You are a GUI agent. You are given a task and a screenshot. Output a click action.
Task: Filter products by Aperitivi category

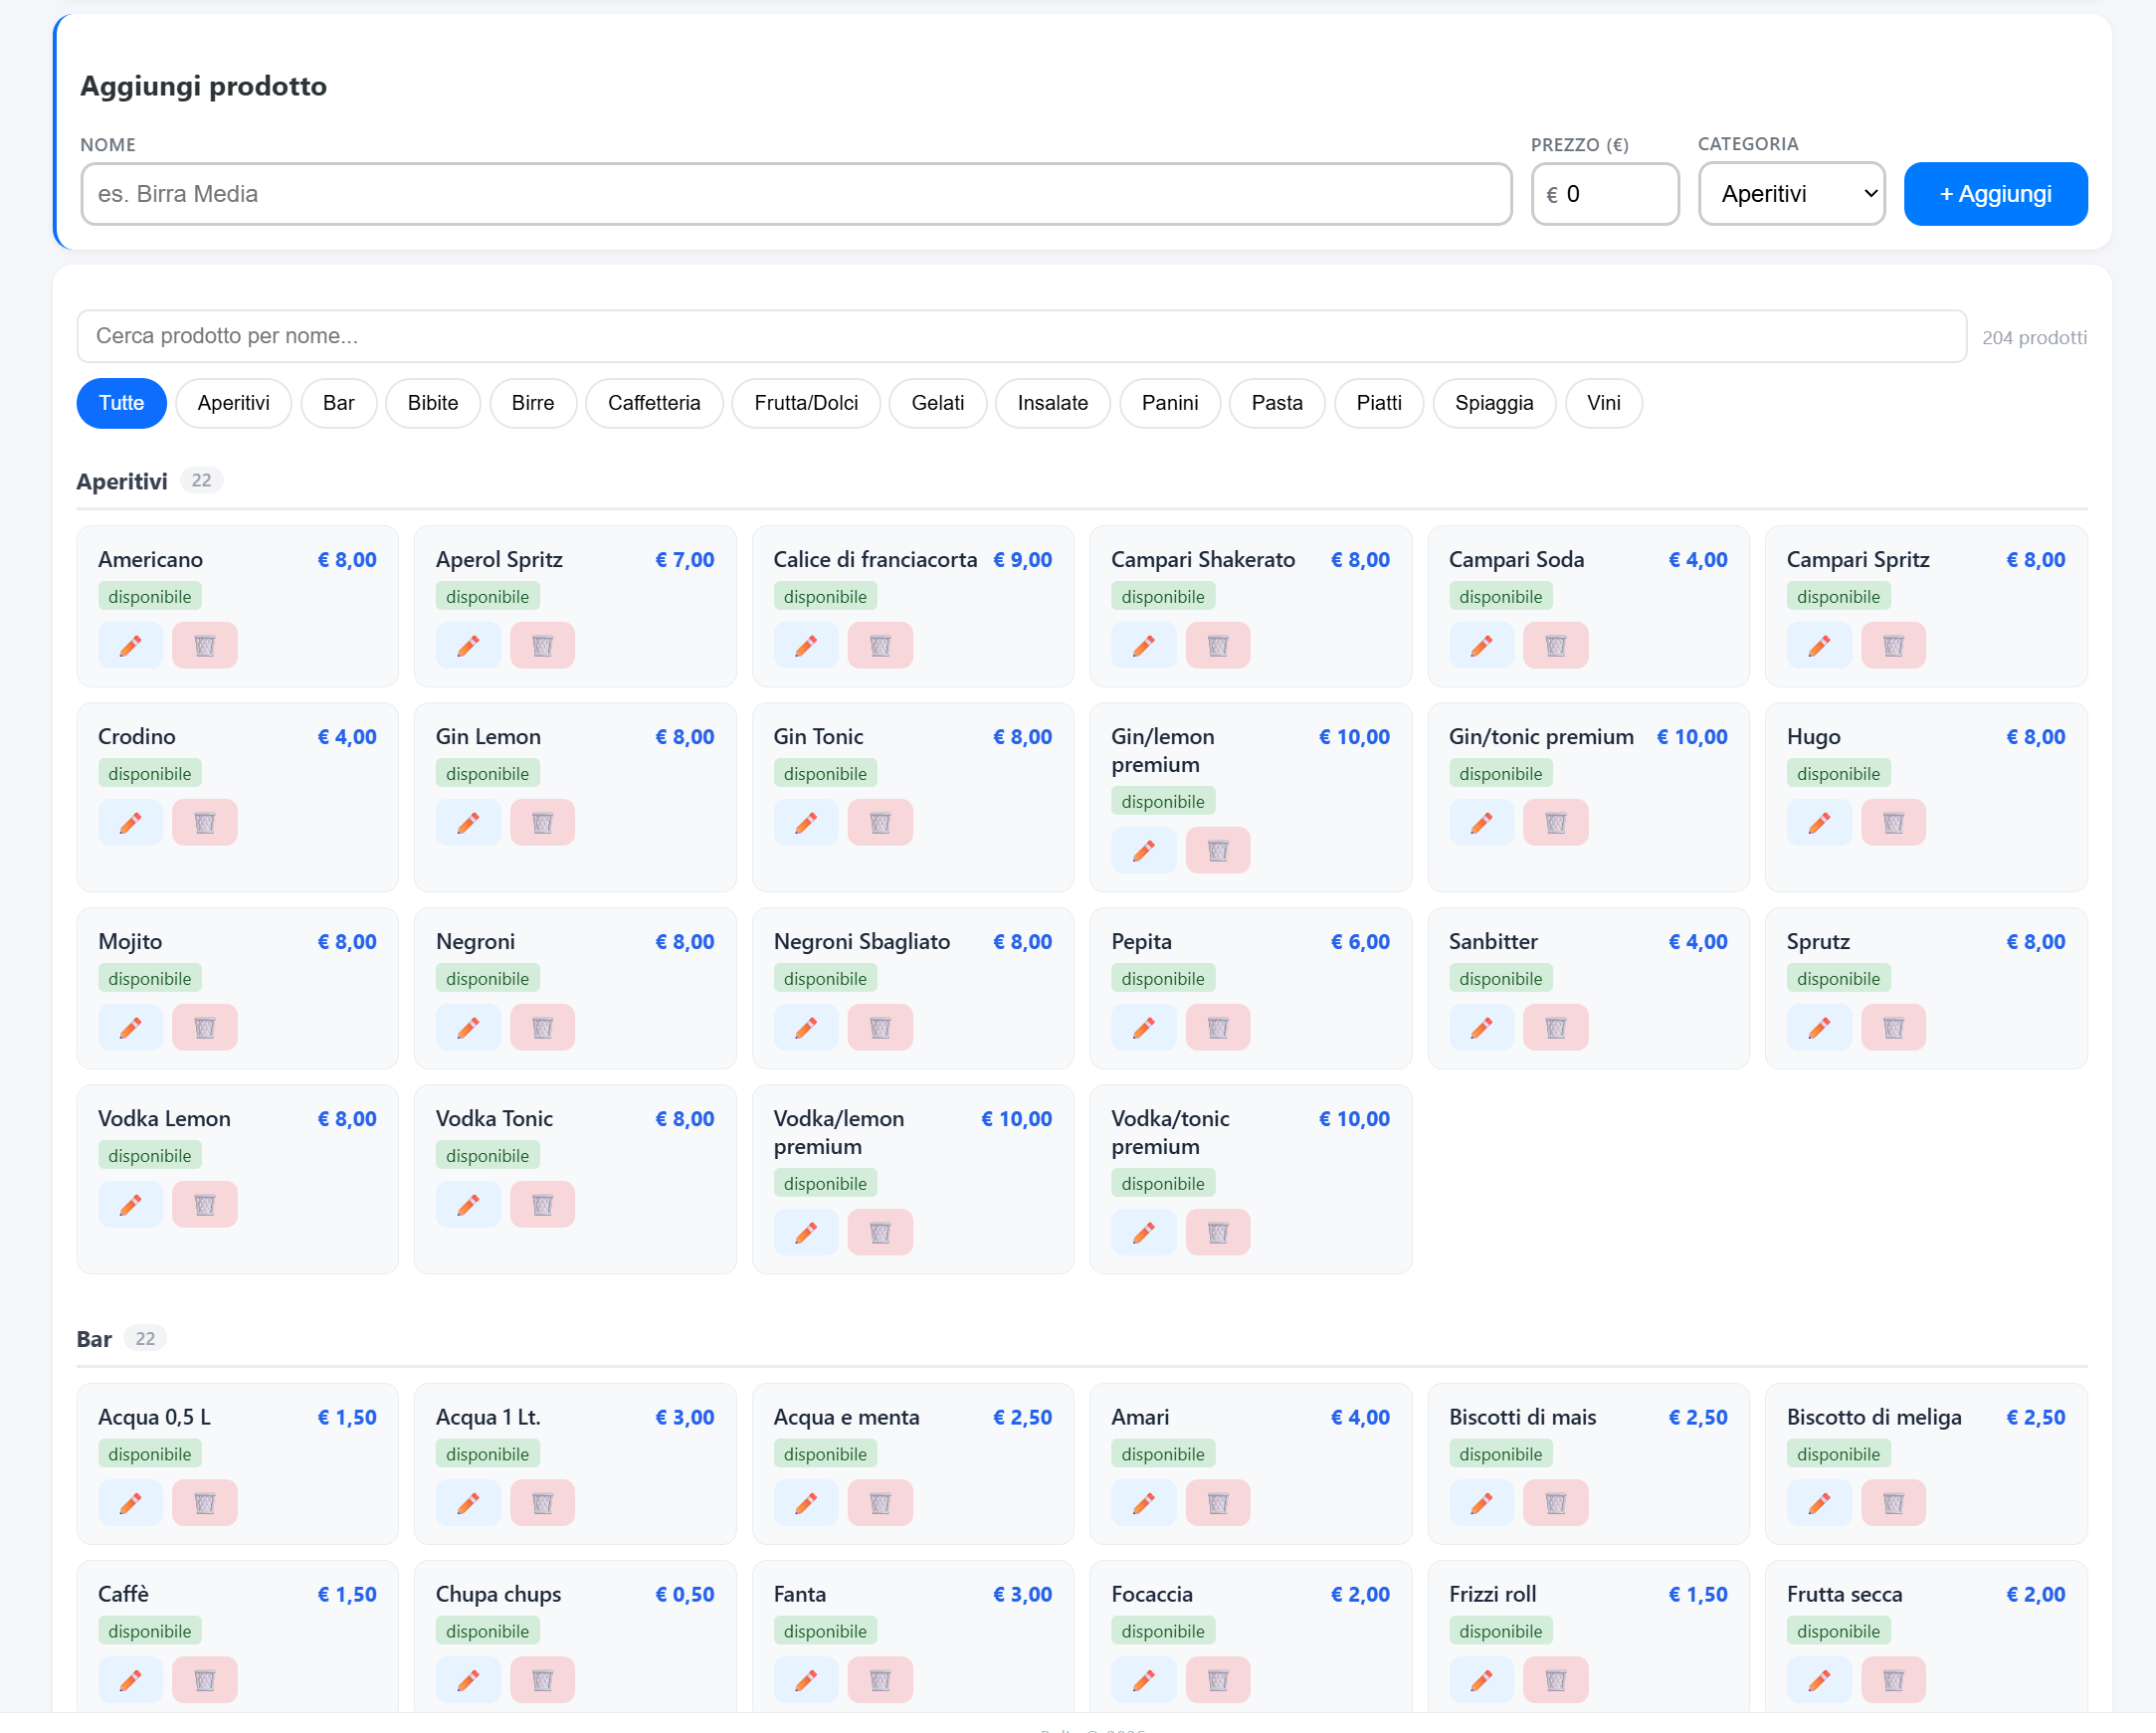pyautogui.click(x=233, y=403)
